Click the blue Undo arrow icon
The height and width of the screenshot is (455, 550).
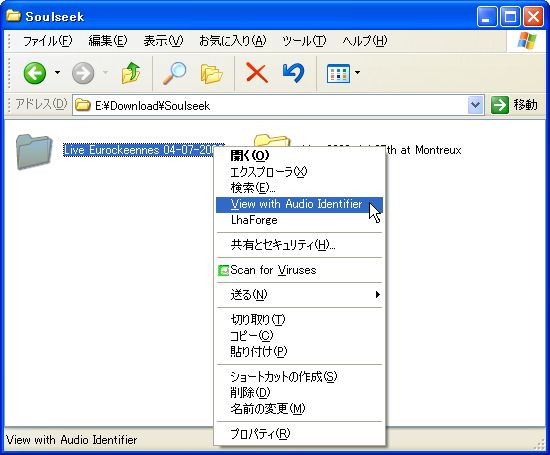(293, 73)
